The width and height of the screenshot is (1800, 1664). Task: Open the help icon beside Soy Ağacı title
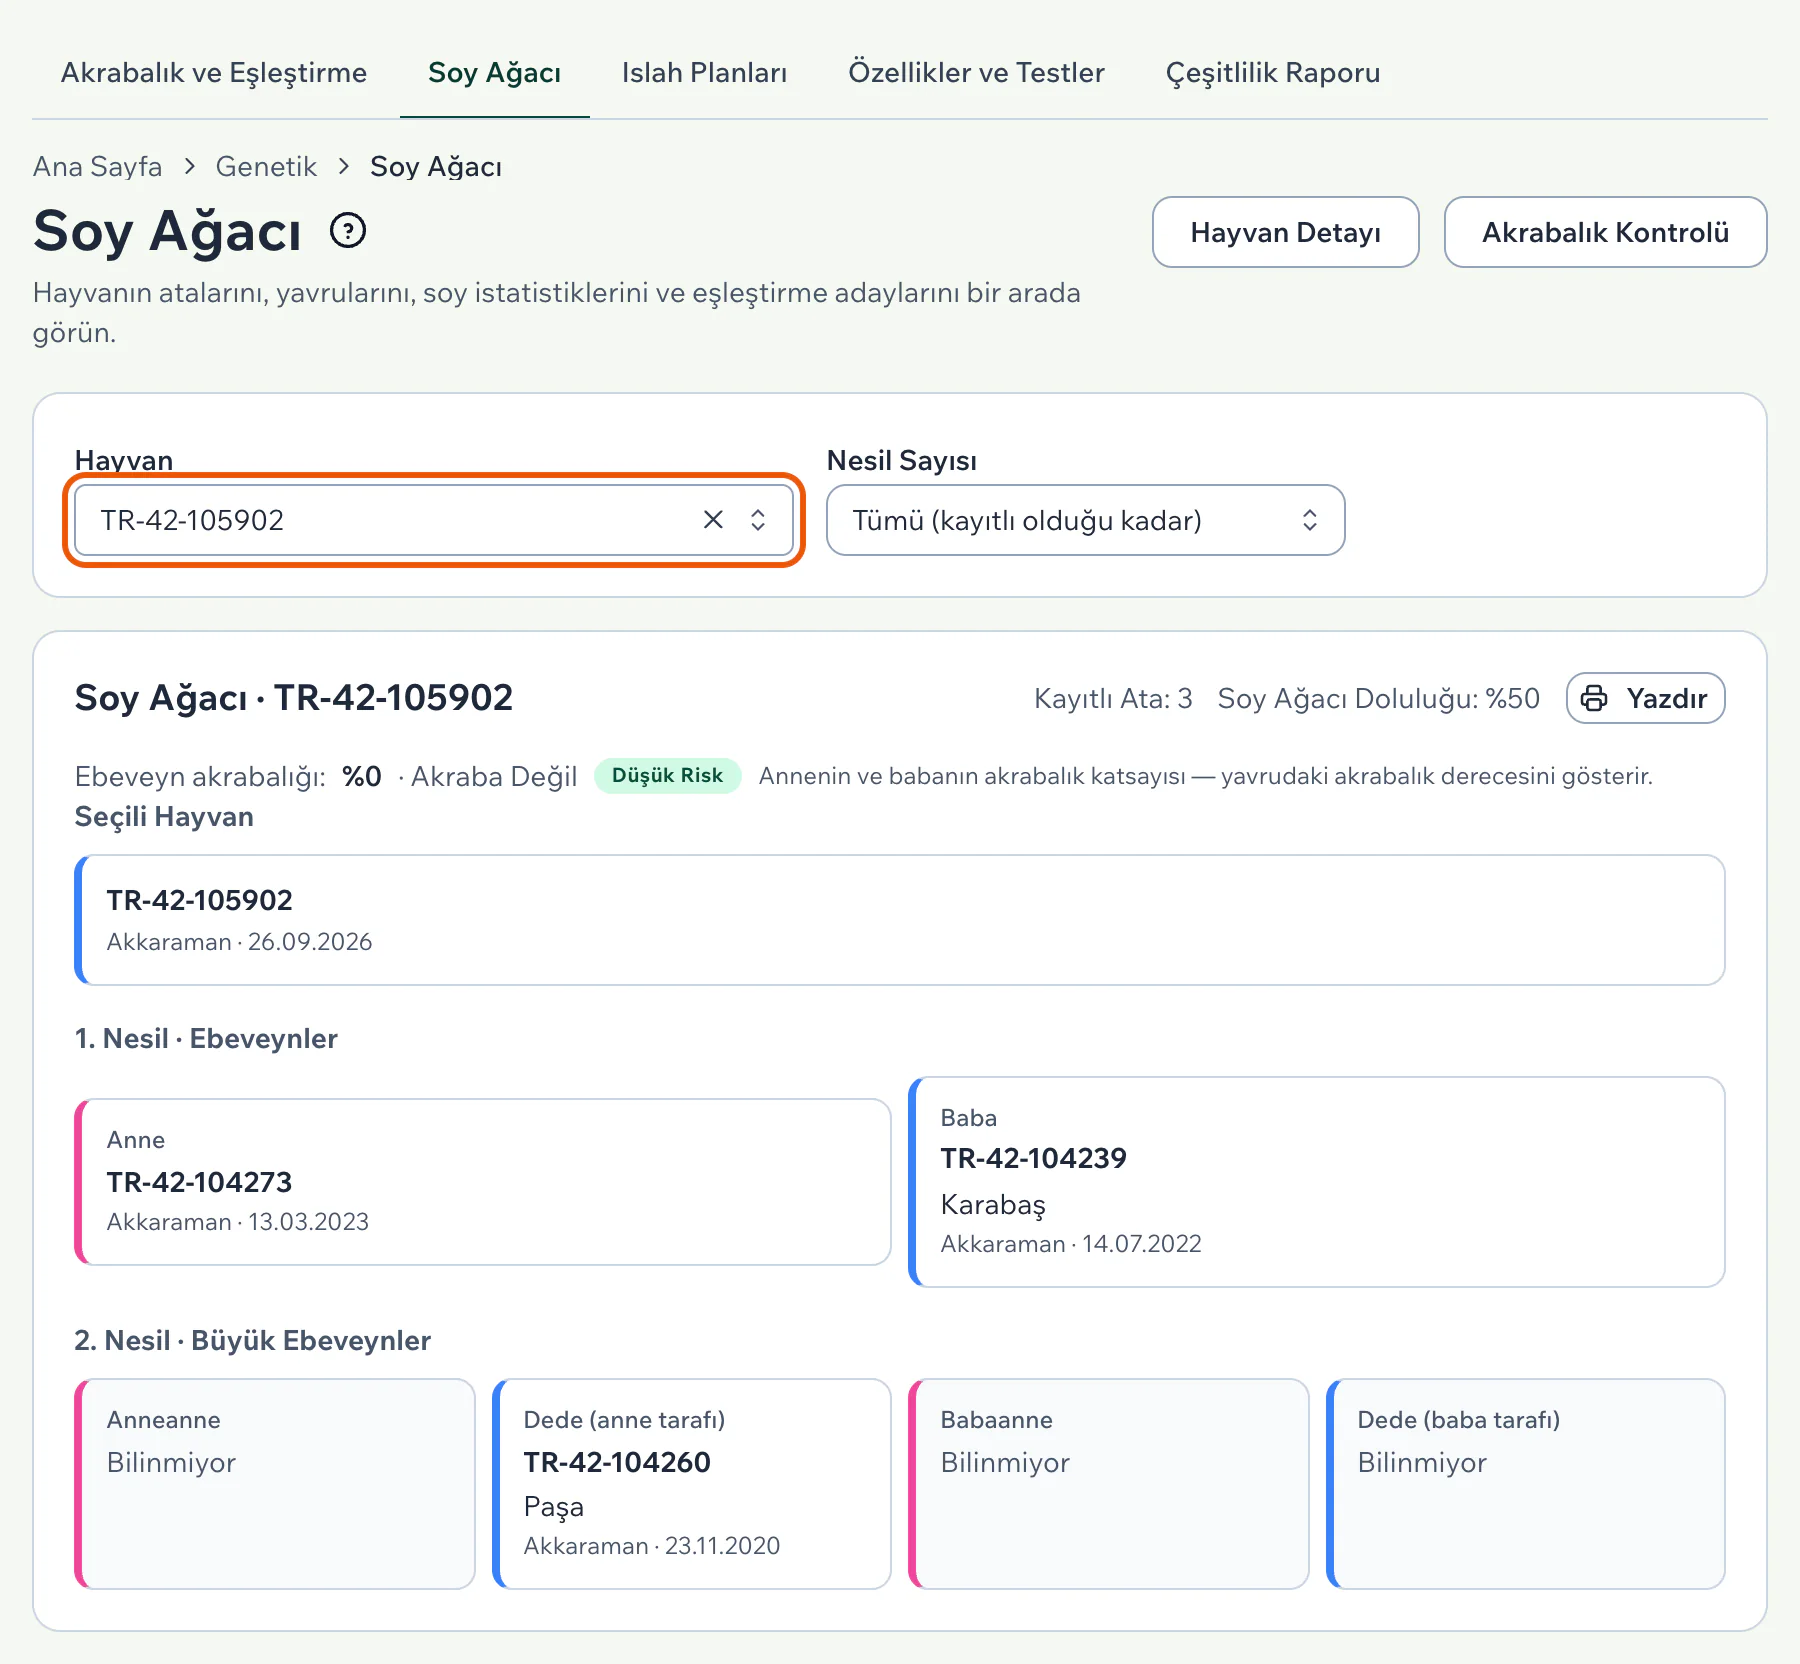348,231
